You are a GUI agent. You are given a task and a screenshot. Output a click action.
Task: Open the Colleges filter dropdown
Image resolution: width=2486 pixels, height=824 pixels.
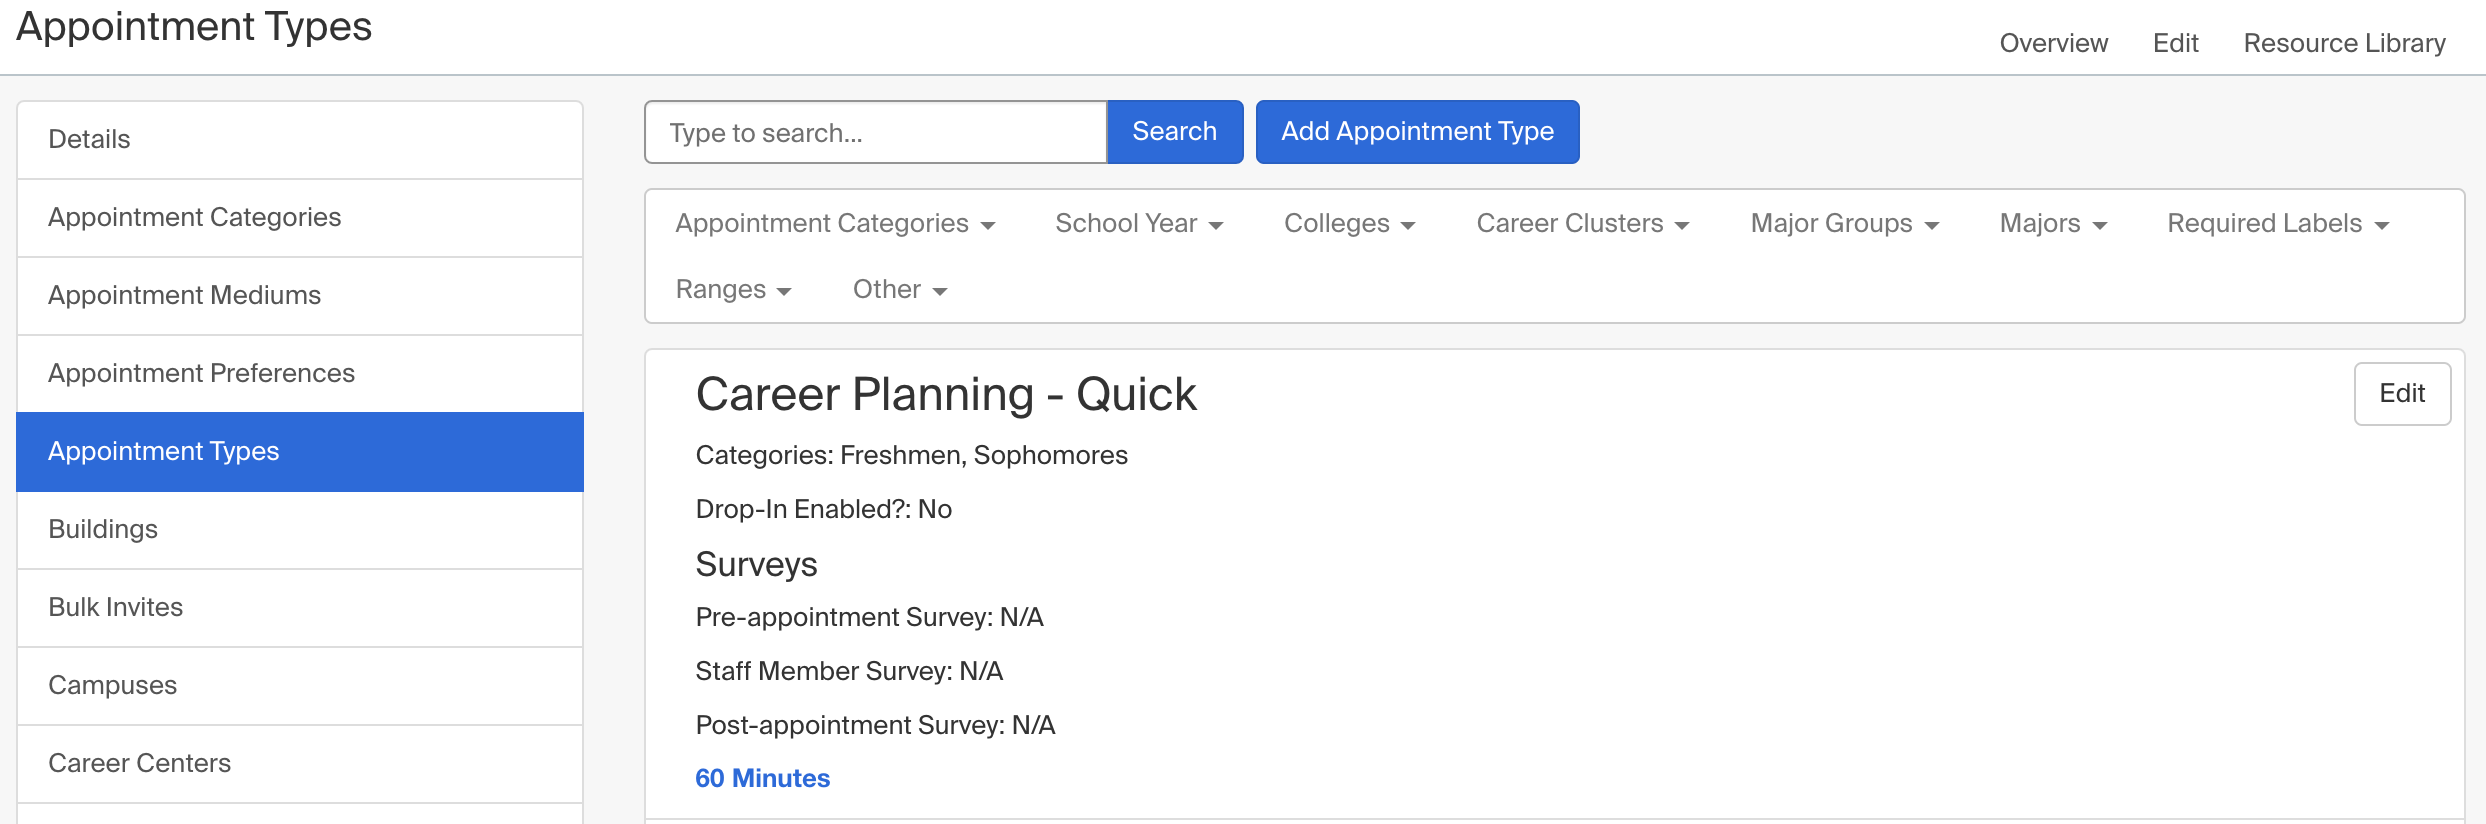[x=1349, y=223]
